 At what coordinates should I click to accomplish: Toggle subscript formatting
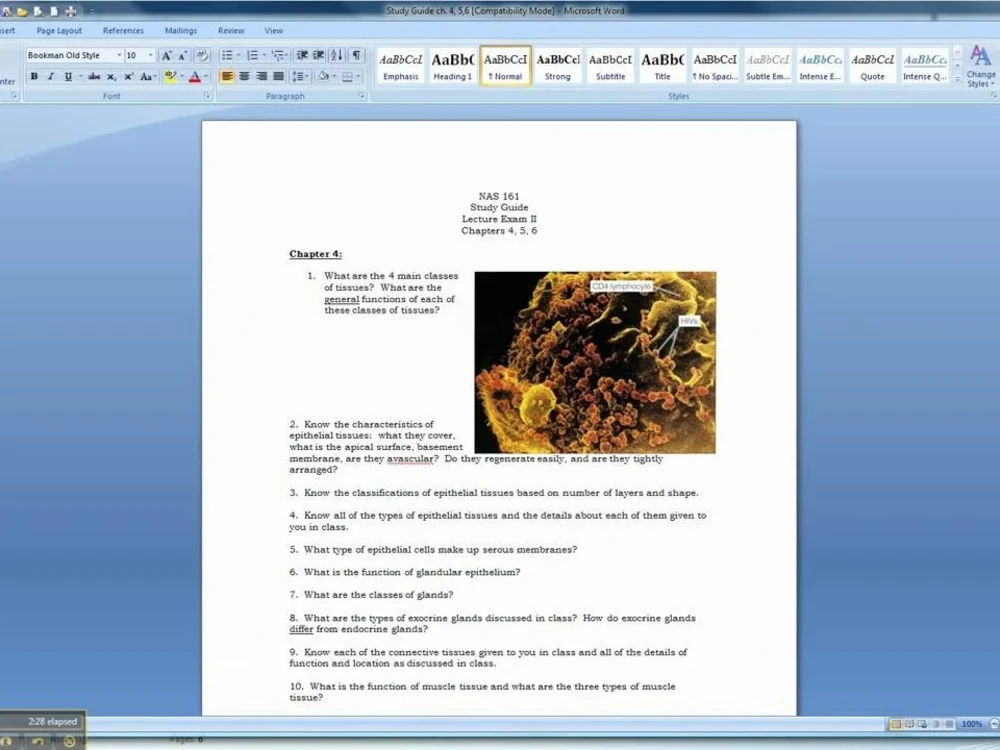coord(111,77)
